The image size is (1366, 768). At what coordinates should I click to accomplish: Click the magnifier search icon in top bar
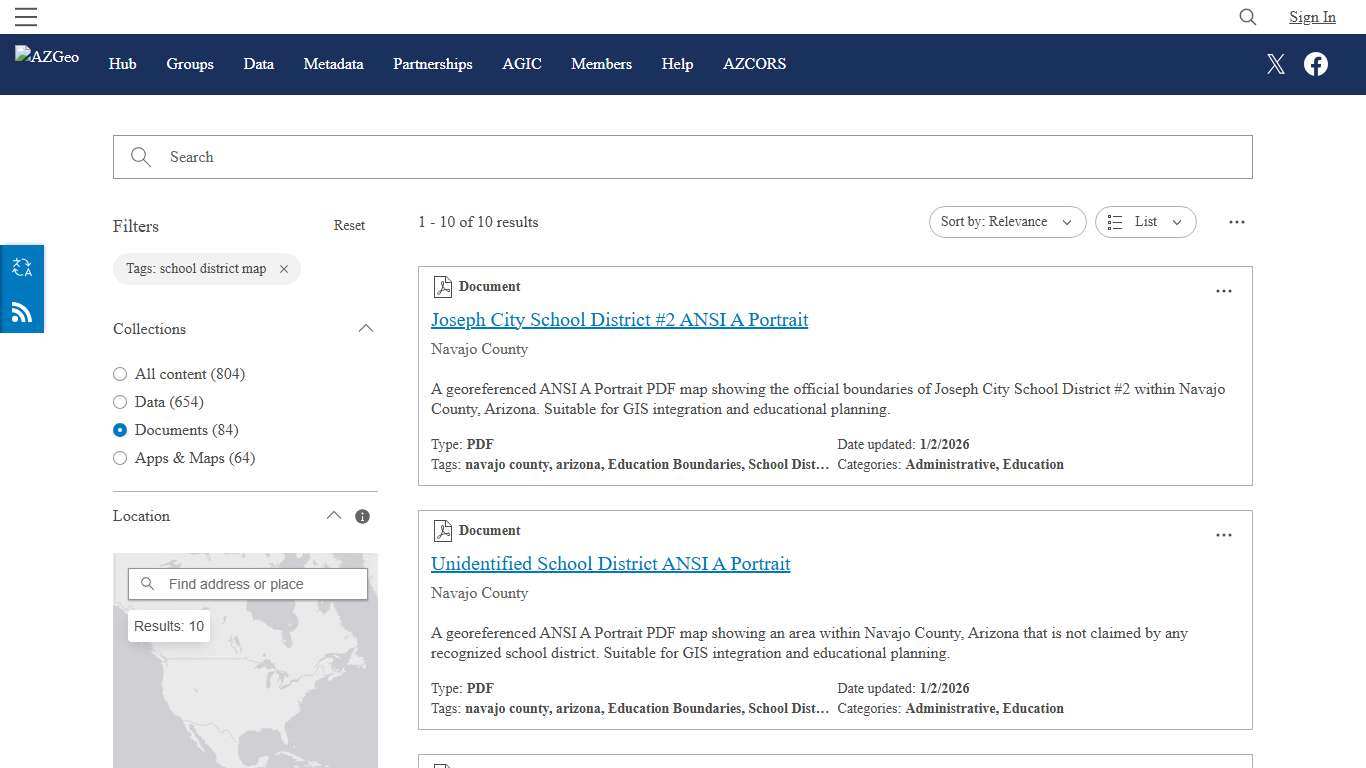tap(1247, 17)
